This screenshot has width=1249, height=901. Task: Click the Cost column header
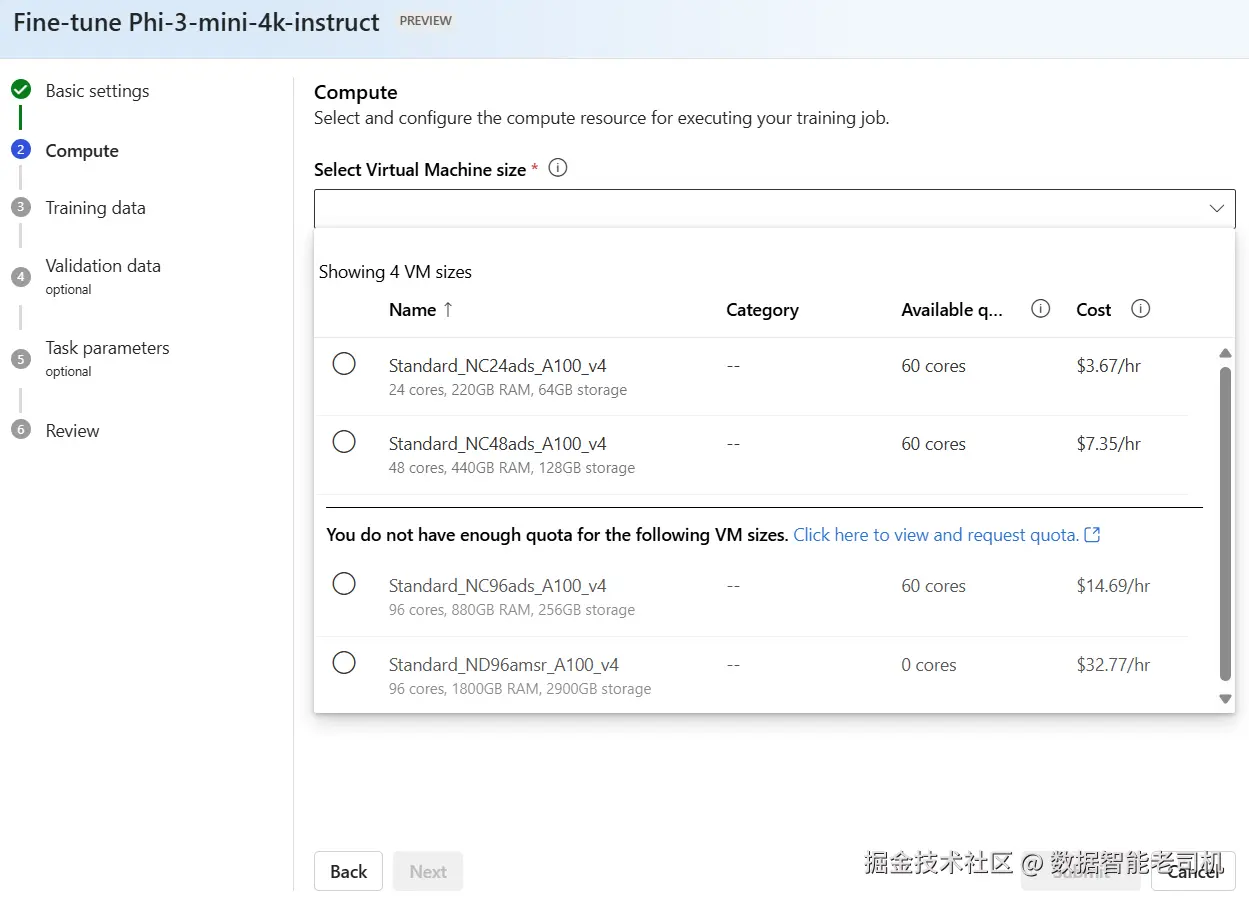tap(1094, 310)
